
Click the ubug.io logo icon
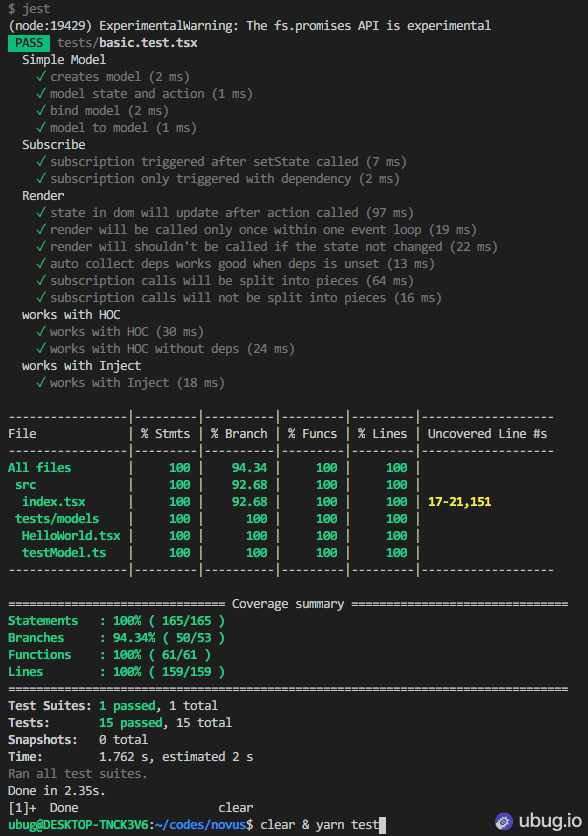click(x=503, y=821)
